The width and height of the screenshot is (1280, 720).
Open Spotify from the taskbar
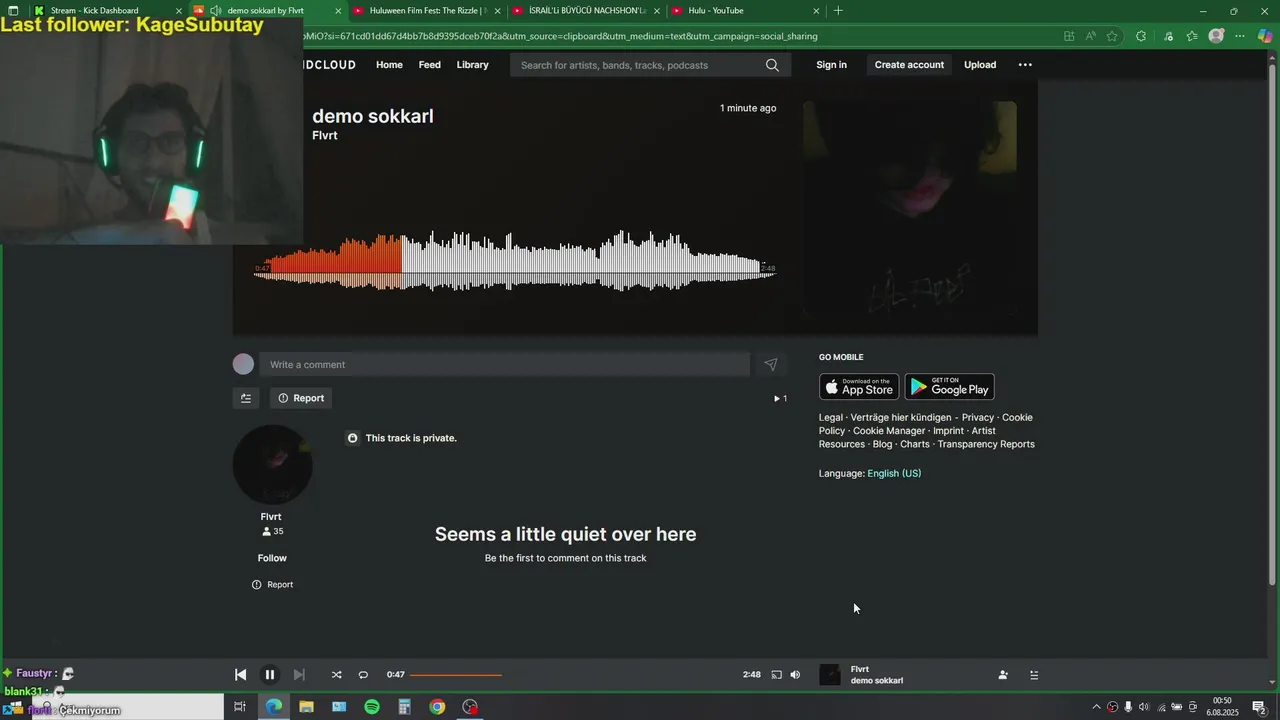(372, 707)
